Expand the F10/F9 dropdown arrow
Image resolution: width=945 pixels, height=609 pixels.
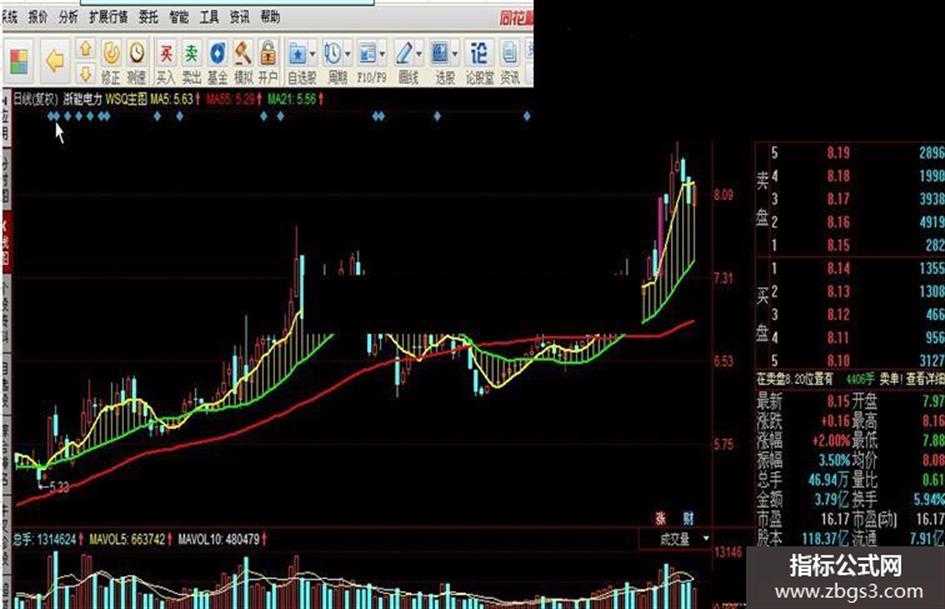383,54
